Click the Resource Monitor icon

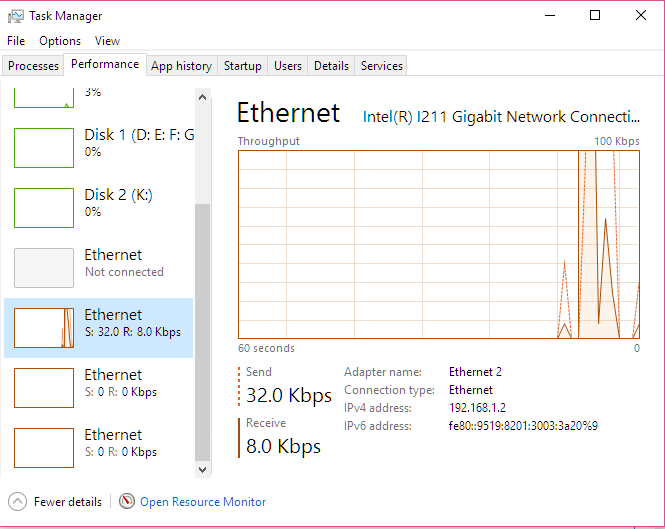click(x=127, y=501)
